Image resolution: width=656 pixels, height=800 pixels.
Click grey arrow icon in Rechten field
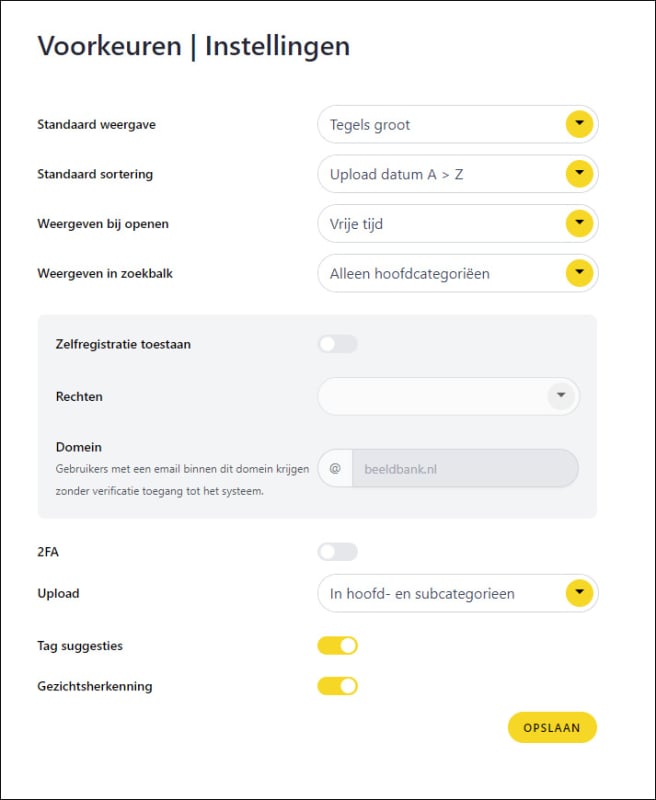tap(561, 396)
